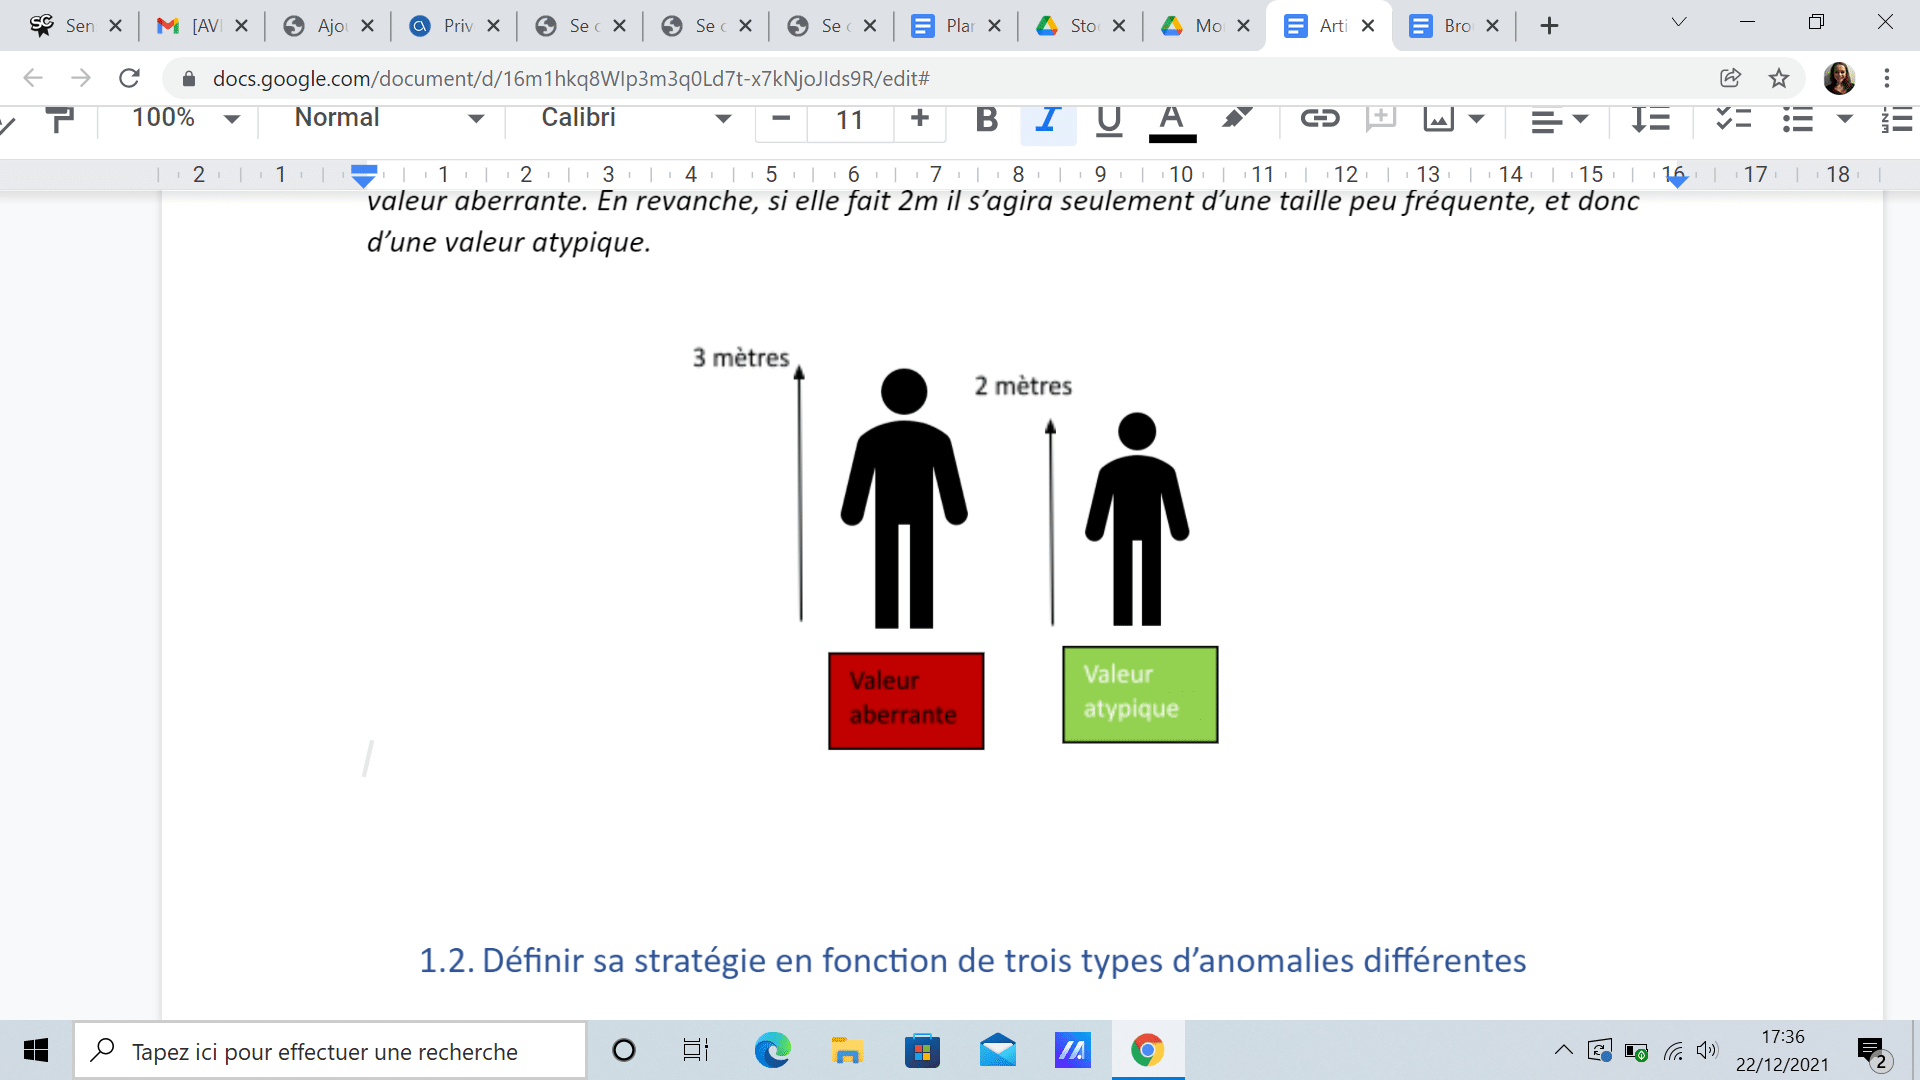The image size is (1920, 1080).
Task: Toggle underline formatting
Action: 1108,119
